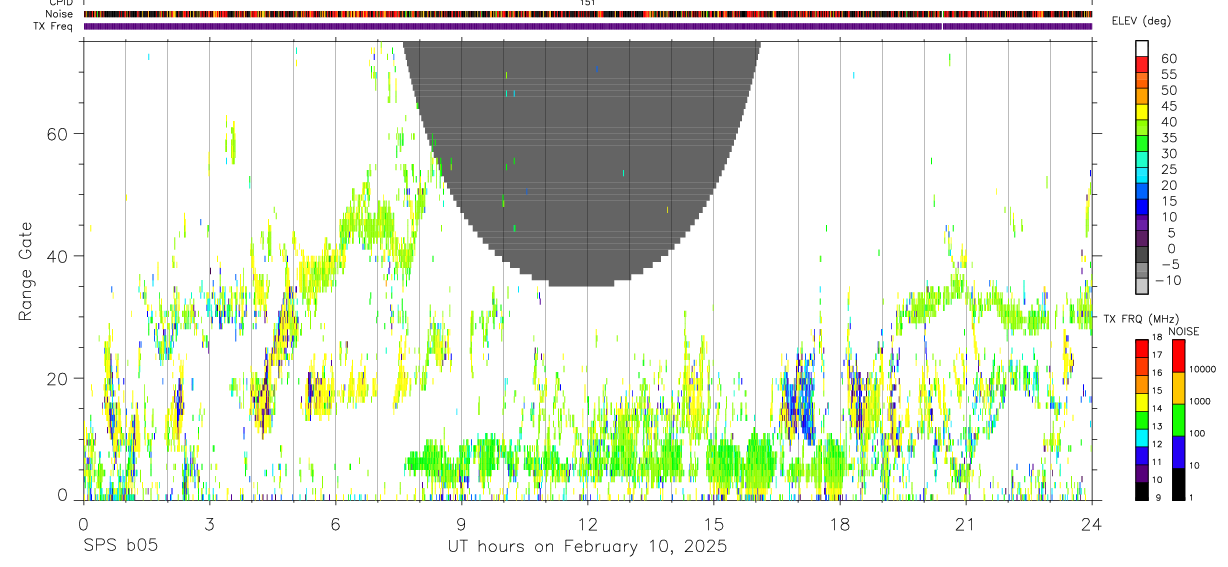1228x567 pixels.
Task: Click the '100' label on NOISE scale
Action: (x=1198, y=433)
